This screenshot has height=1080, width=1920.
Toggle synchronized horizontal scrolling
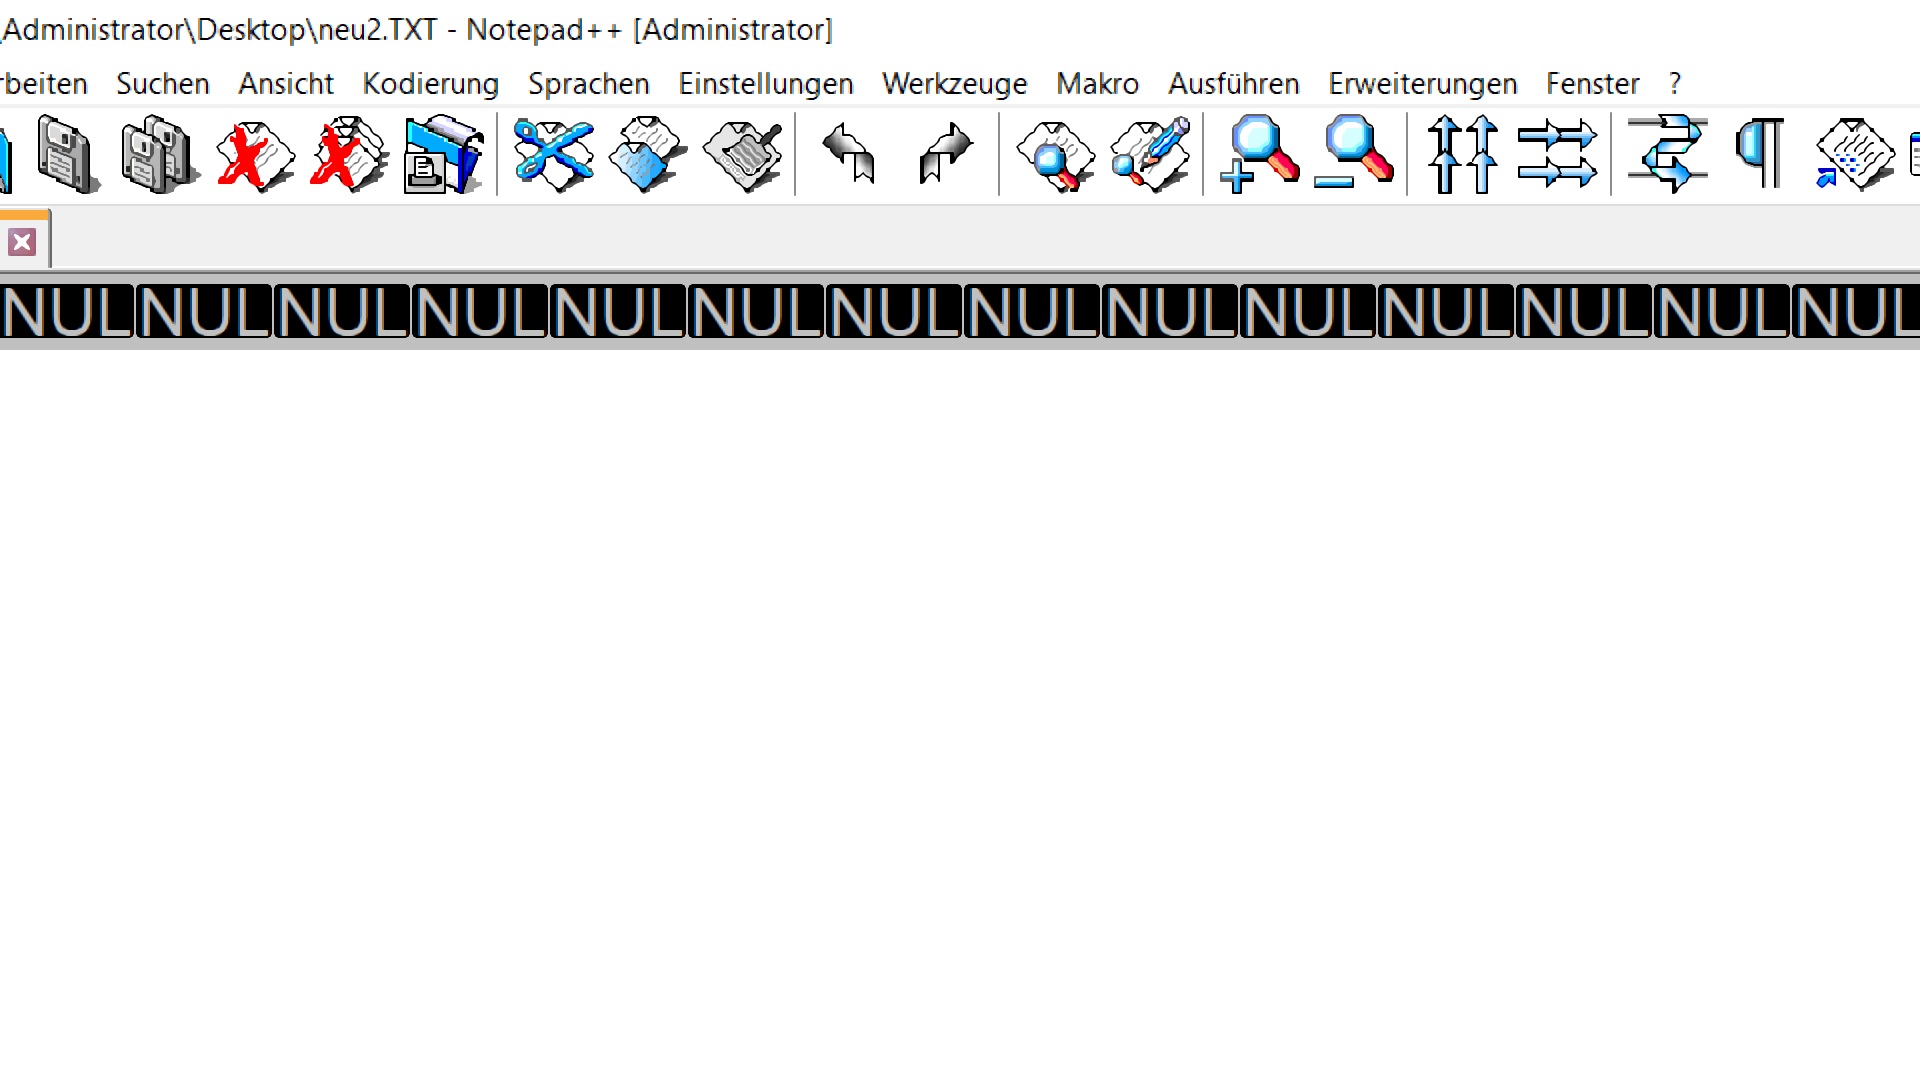[1557, 154]
